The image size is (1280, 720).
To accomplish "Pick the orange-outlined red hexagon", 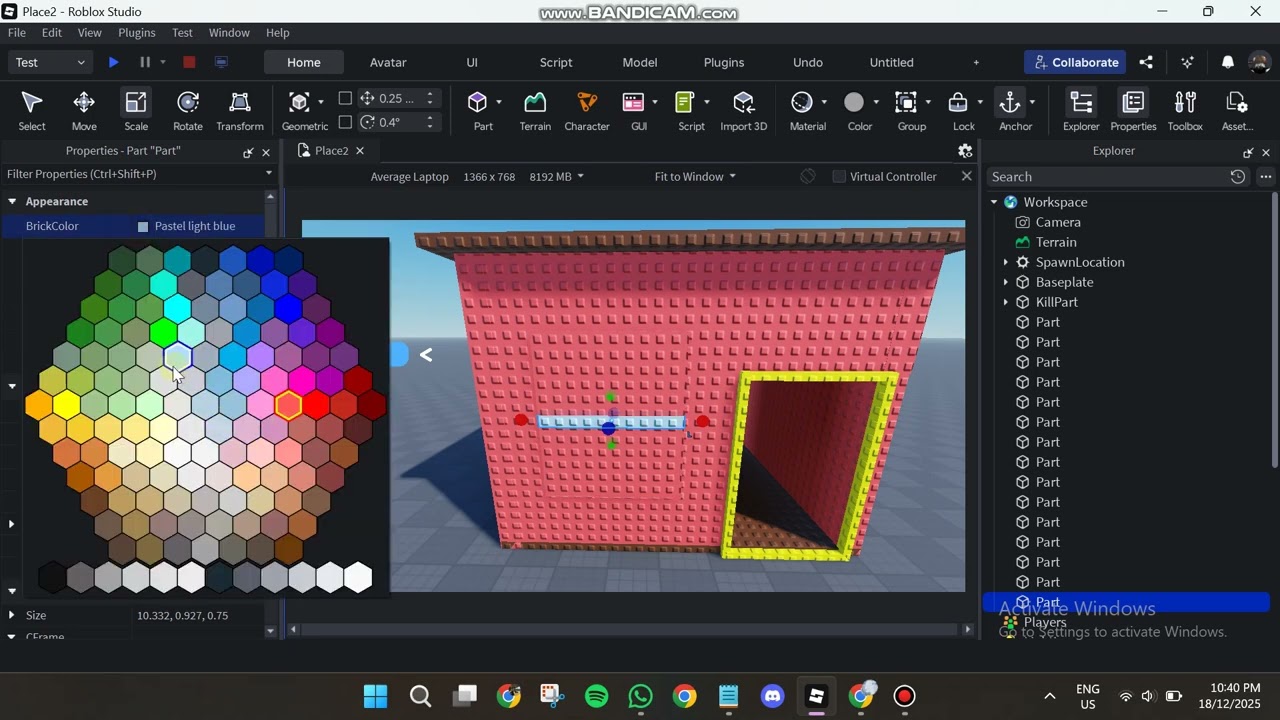I will [288, 405].
